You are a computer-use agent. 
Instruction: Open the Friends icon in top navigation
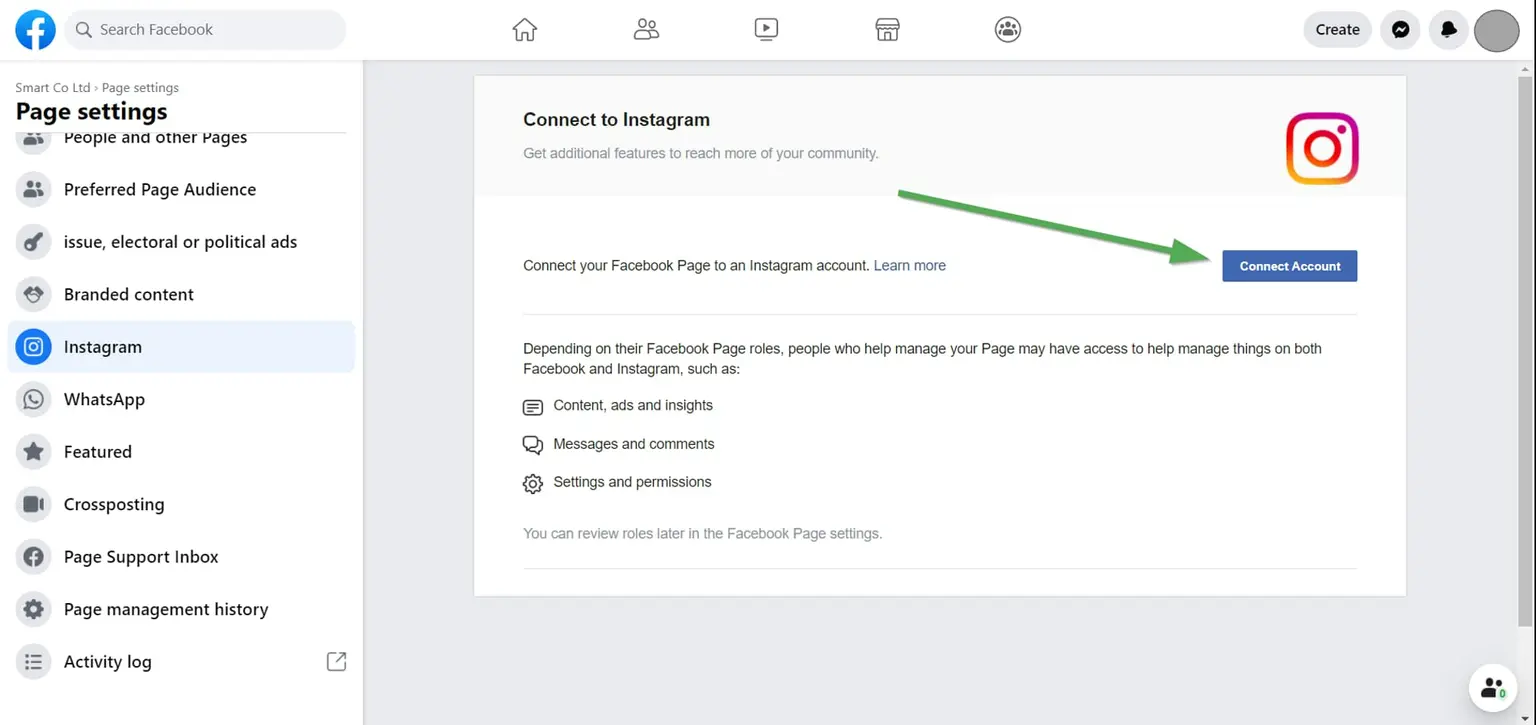(x=646, y=30)
